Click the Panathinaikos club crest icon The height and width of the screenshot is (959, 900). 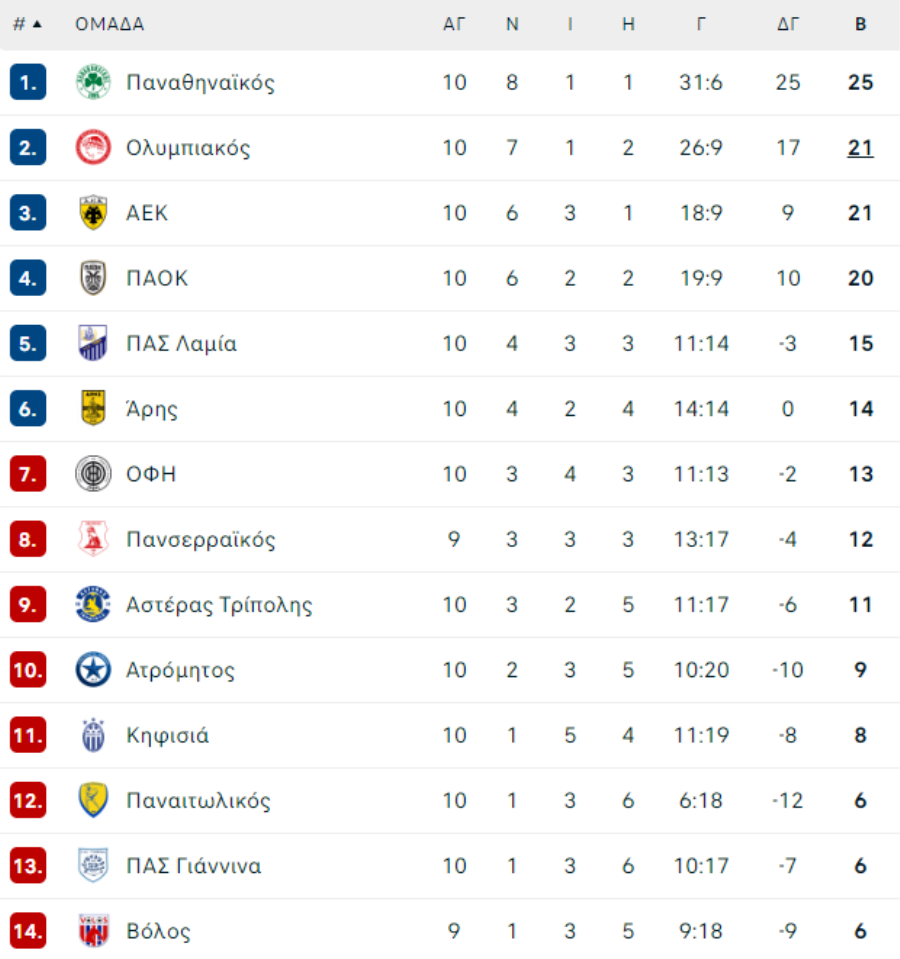point(93,82)
